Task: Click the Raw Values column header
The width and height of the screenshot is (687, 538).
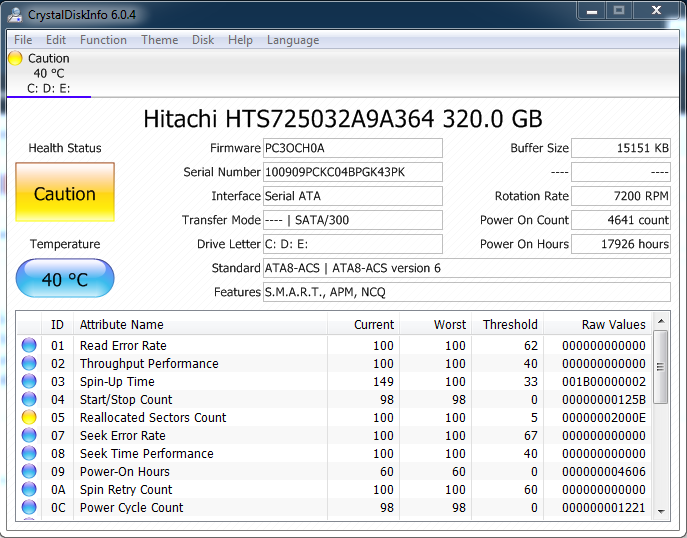Action: [x=613, y=324]
